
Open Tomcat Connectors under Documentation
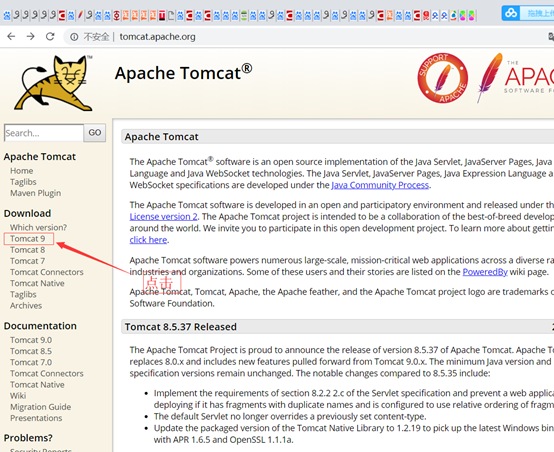(x=47, y=374)
